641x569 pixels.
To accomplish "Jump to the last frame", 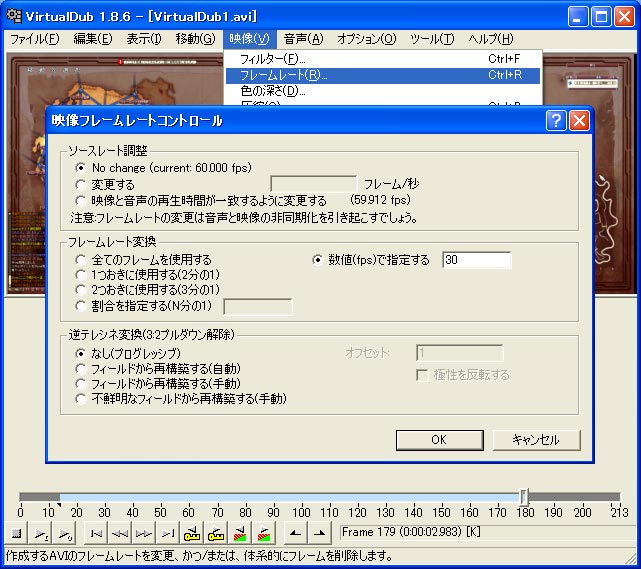I will [168, 533].
